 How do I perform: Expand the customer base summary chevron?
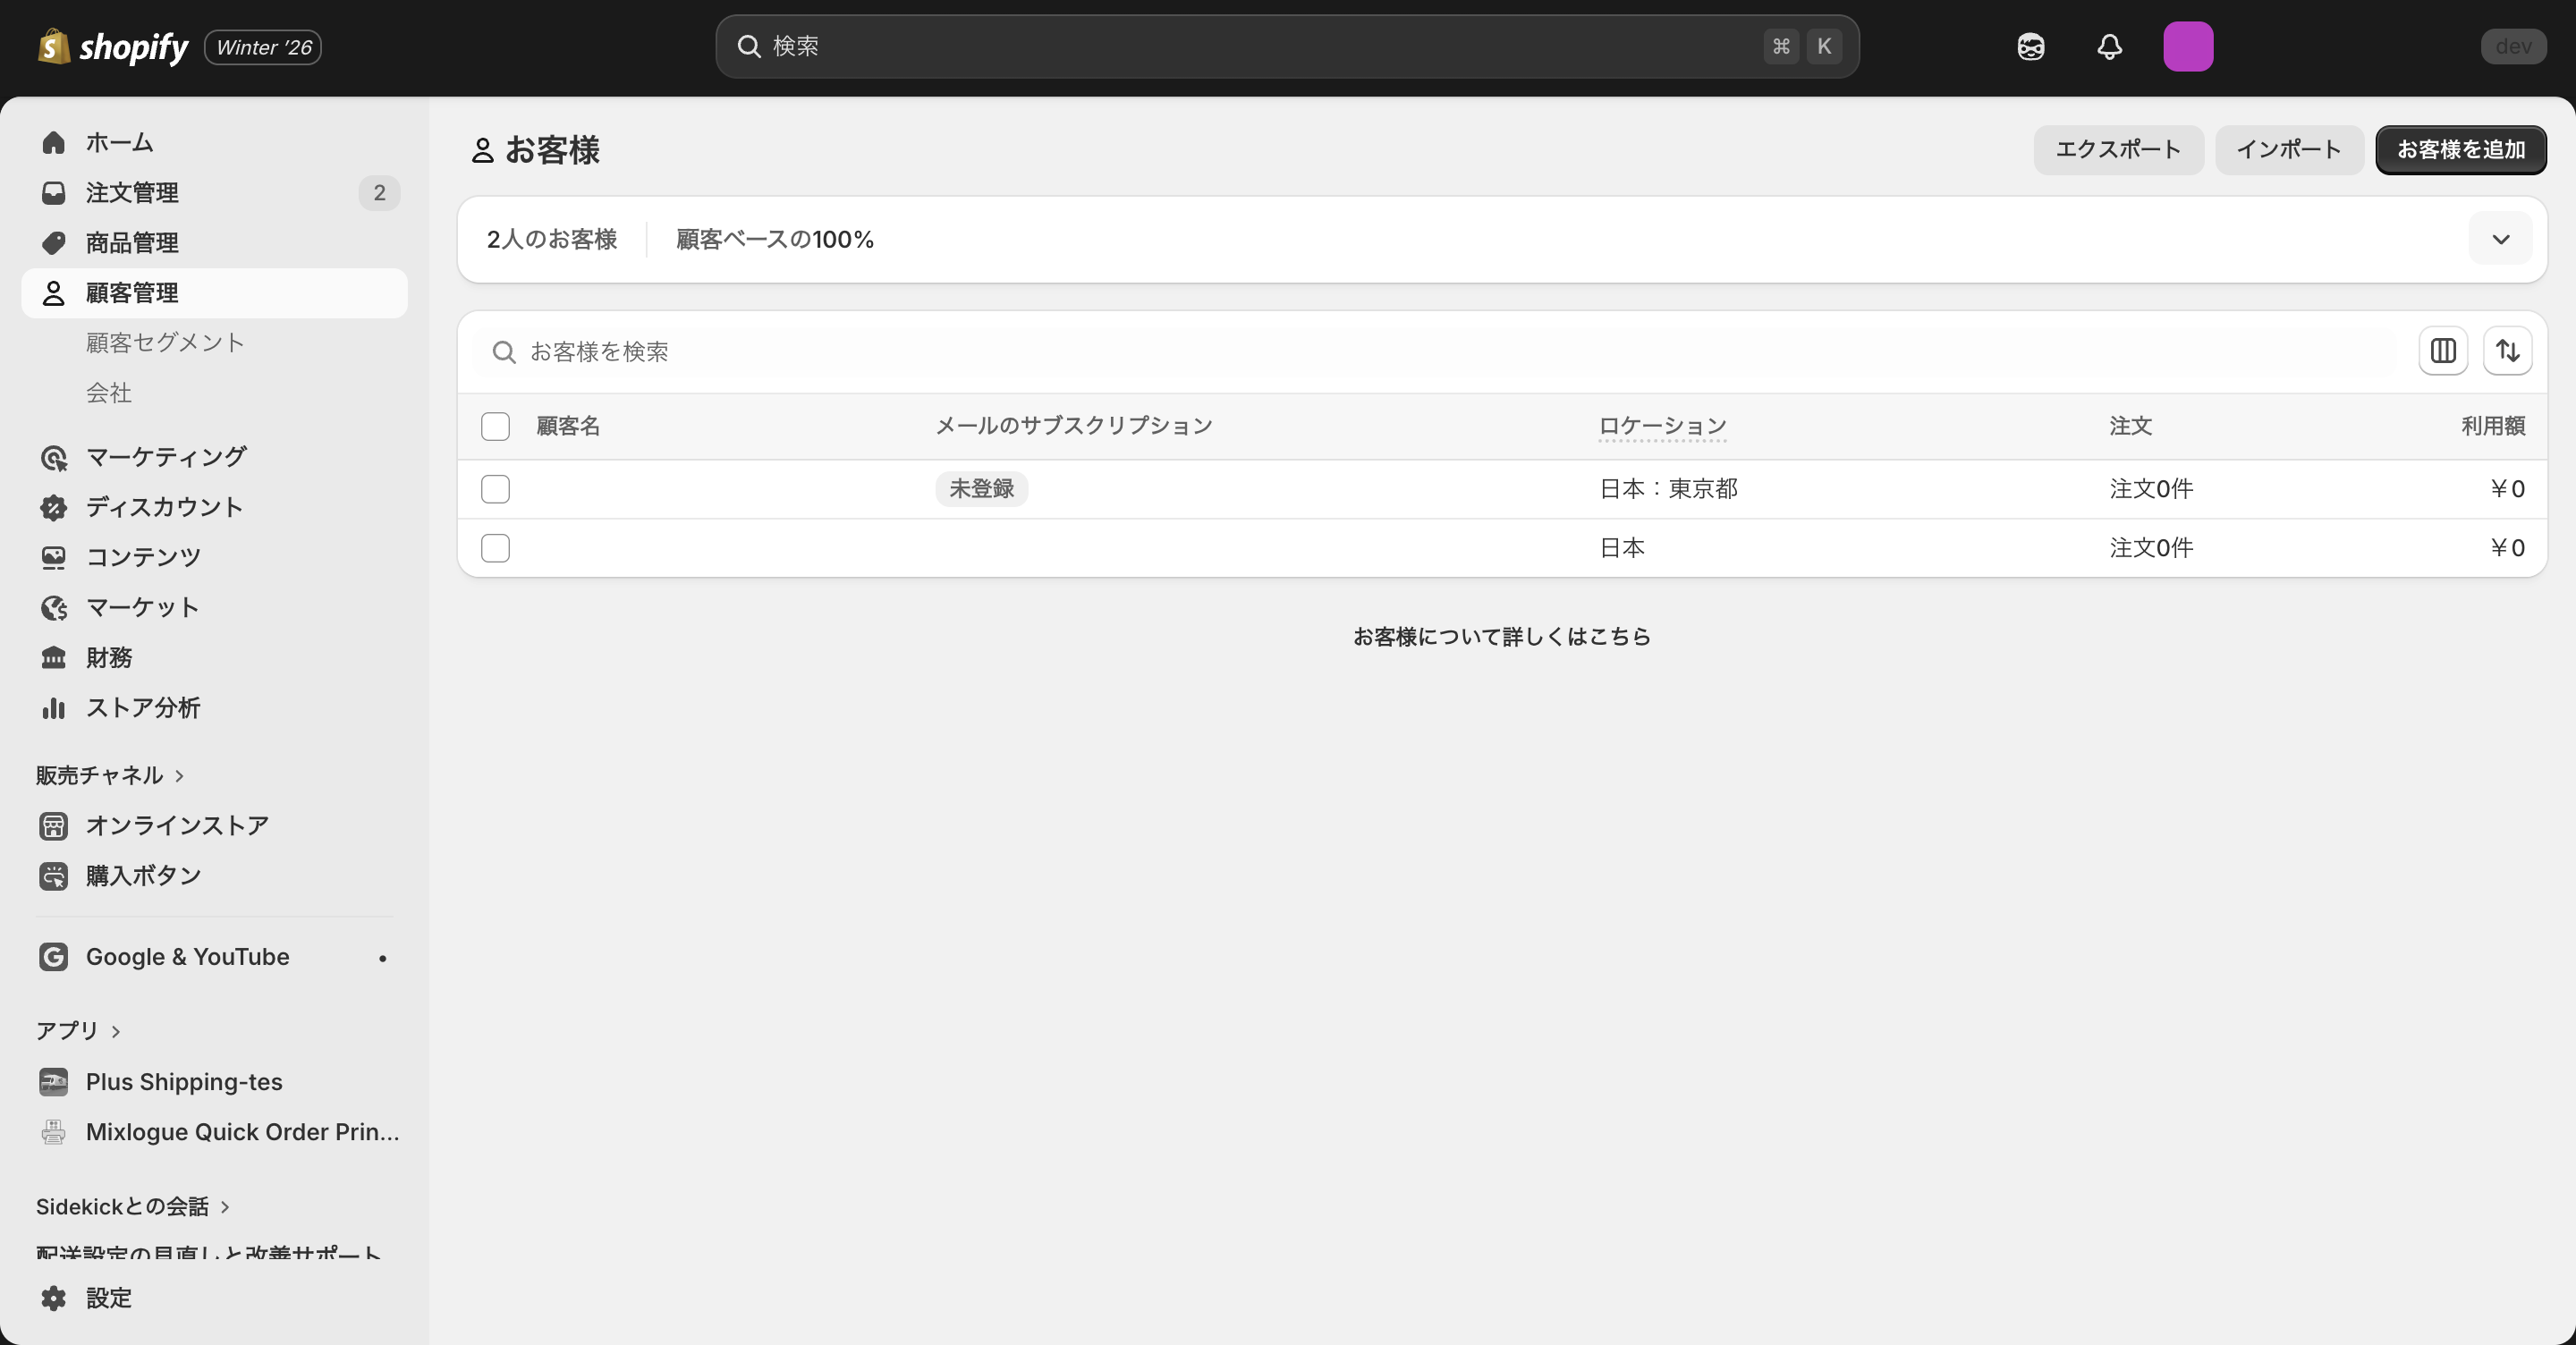coord(2500,239)
